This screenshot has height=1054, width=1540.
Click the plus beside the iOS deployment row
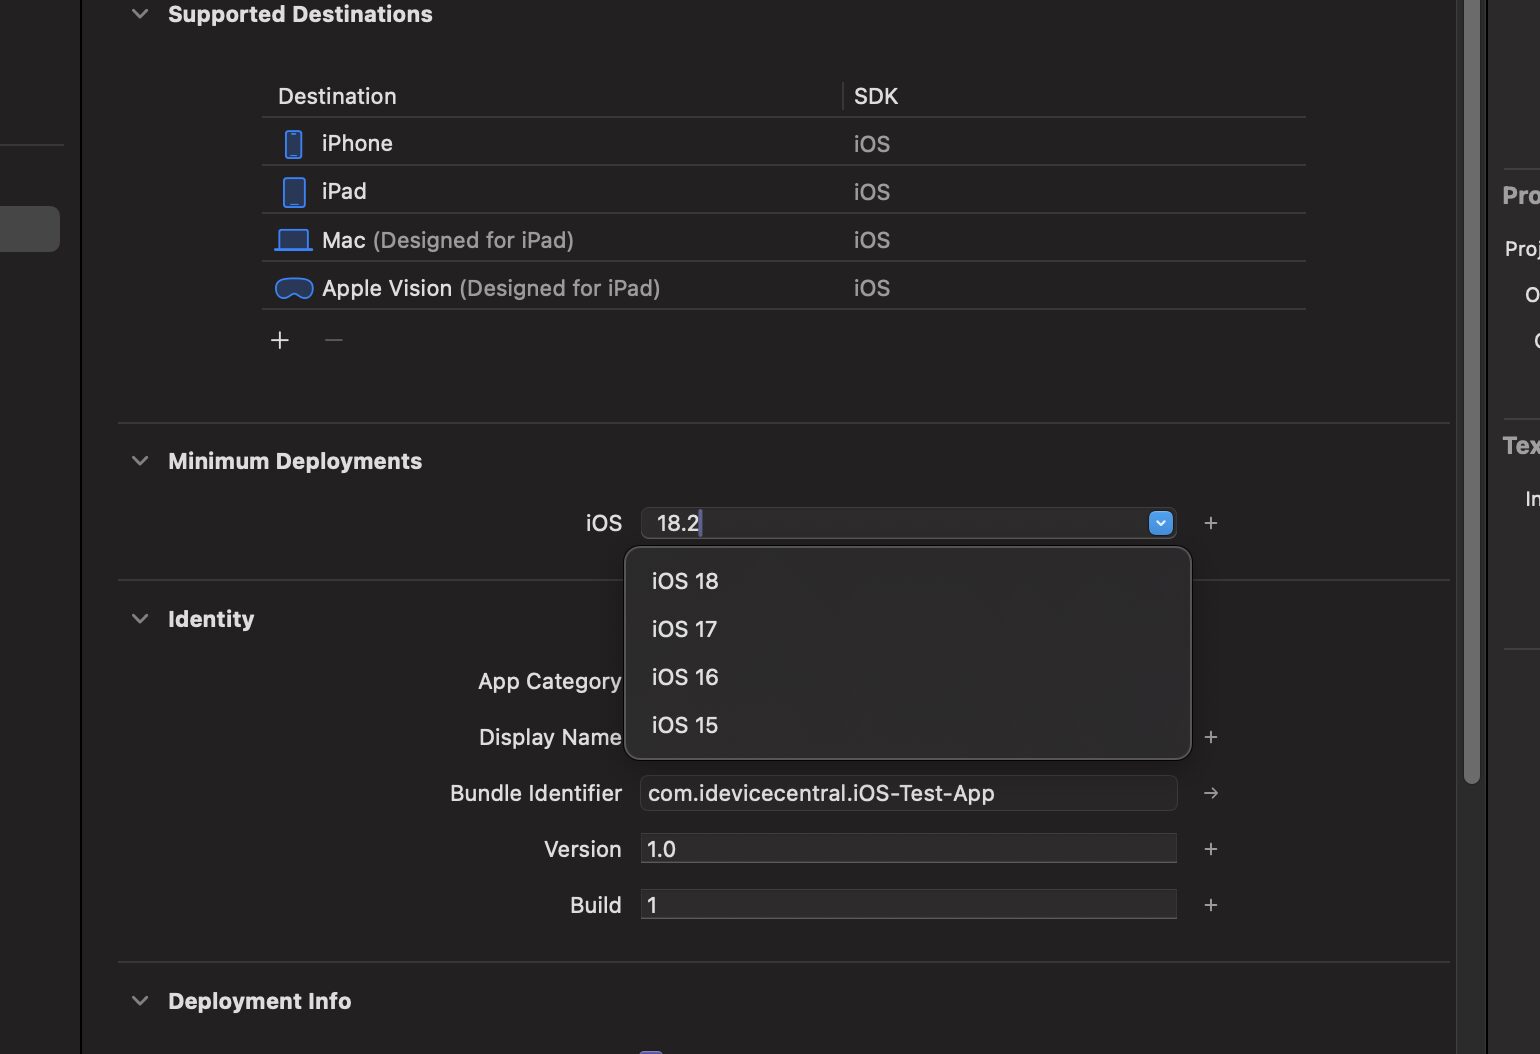(x=1210, y=522)
